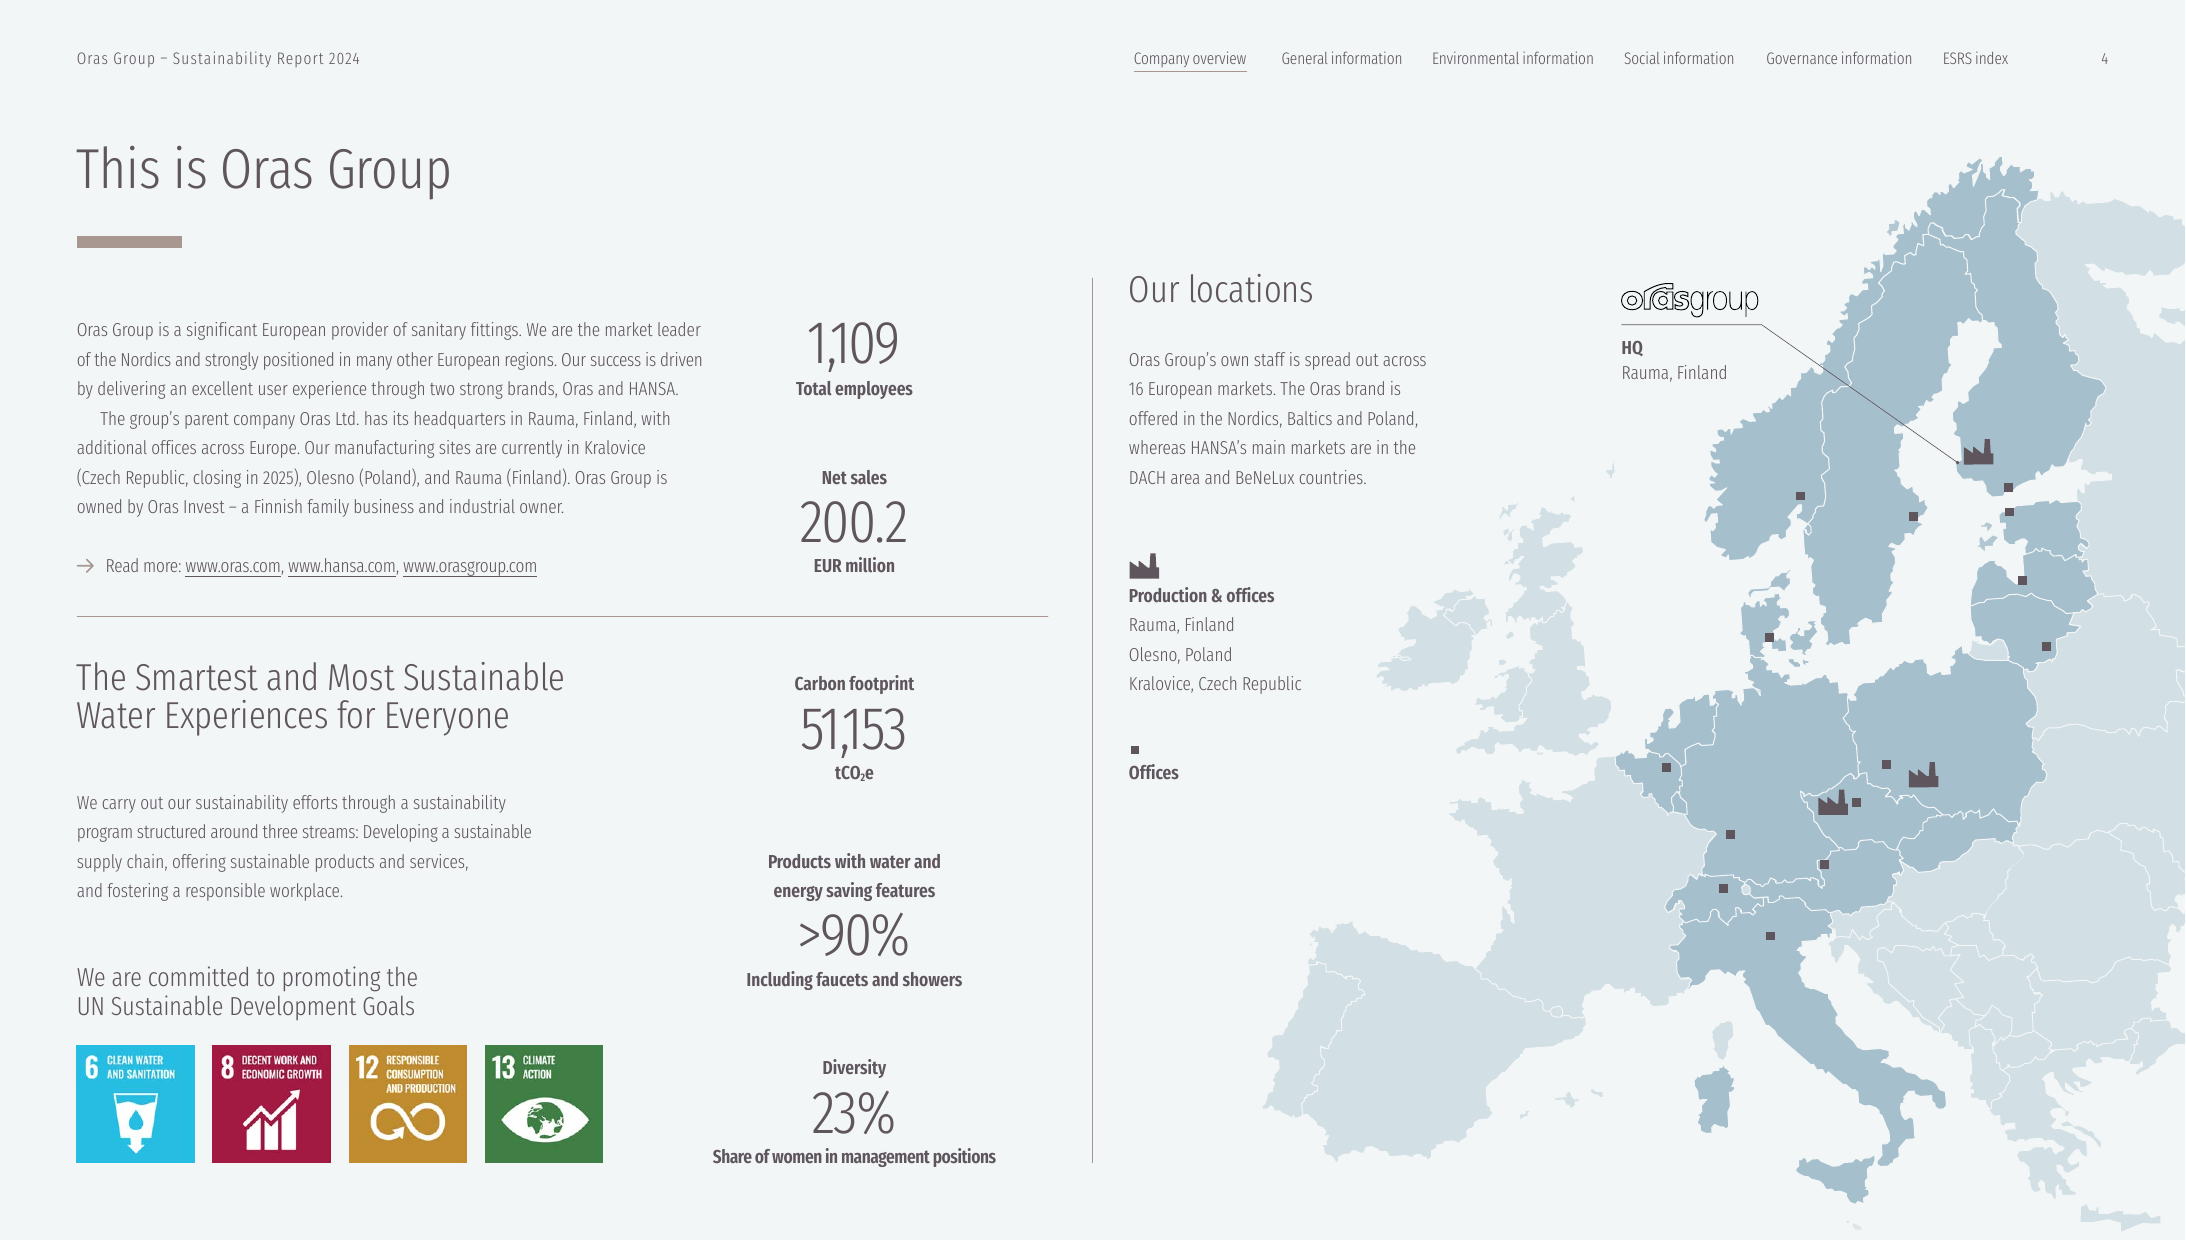
Task: Follow the www.oras.com link
Action: pos(233,566)
